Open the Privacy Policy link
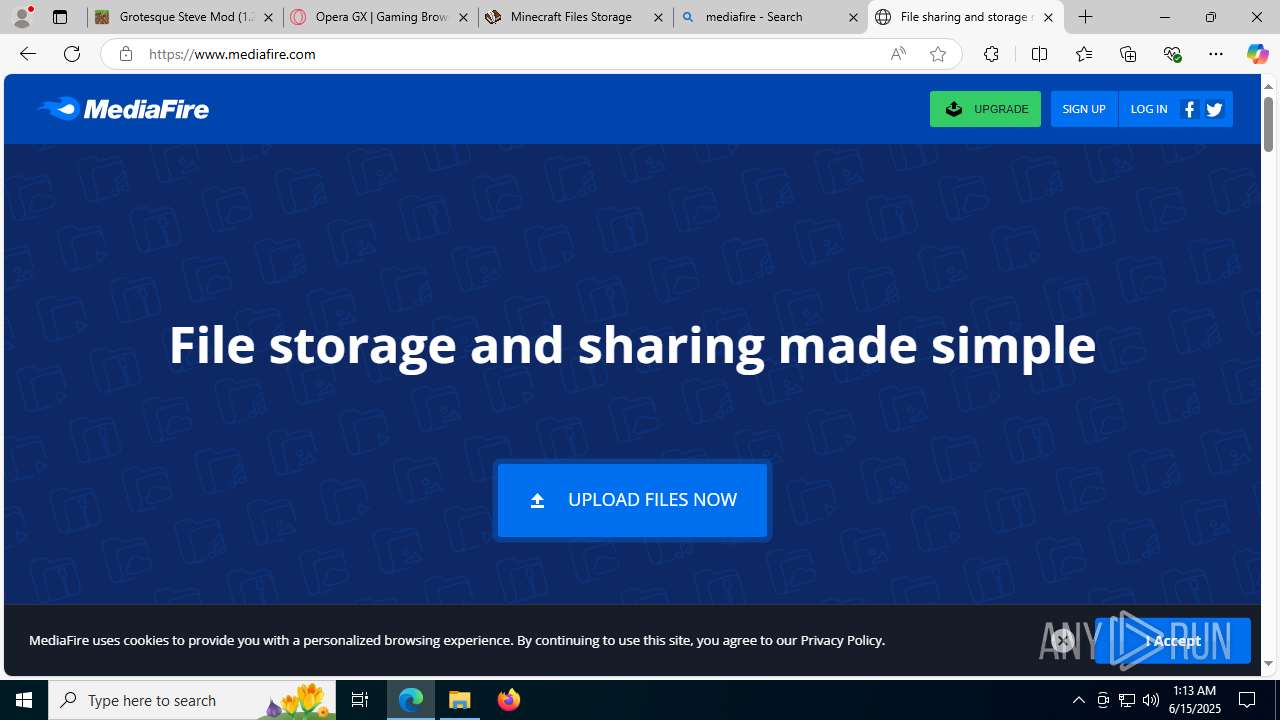Image resolution: width=1280 pixels, height=720 pixels. (841, 640)
